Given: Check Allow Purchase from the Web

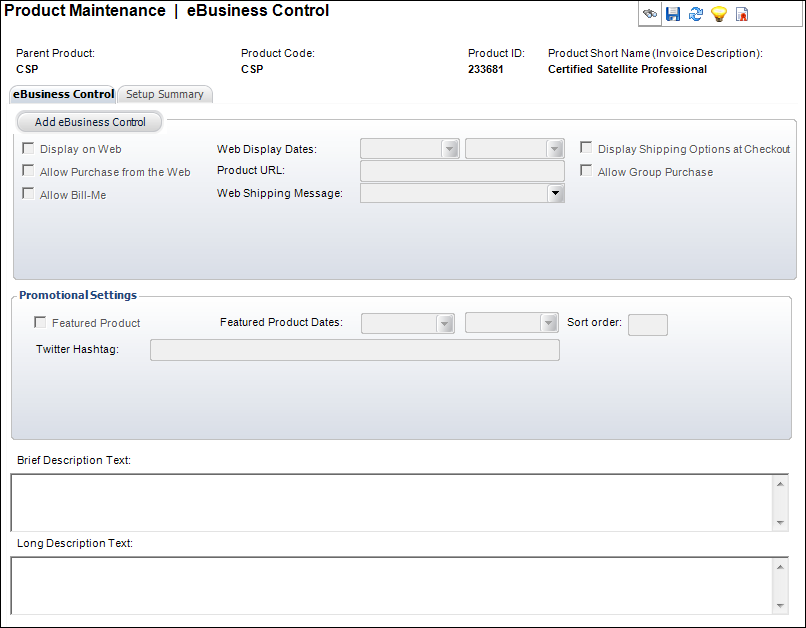Looking at the screenshot, I should (x=28, y=171).
